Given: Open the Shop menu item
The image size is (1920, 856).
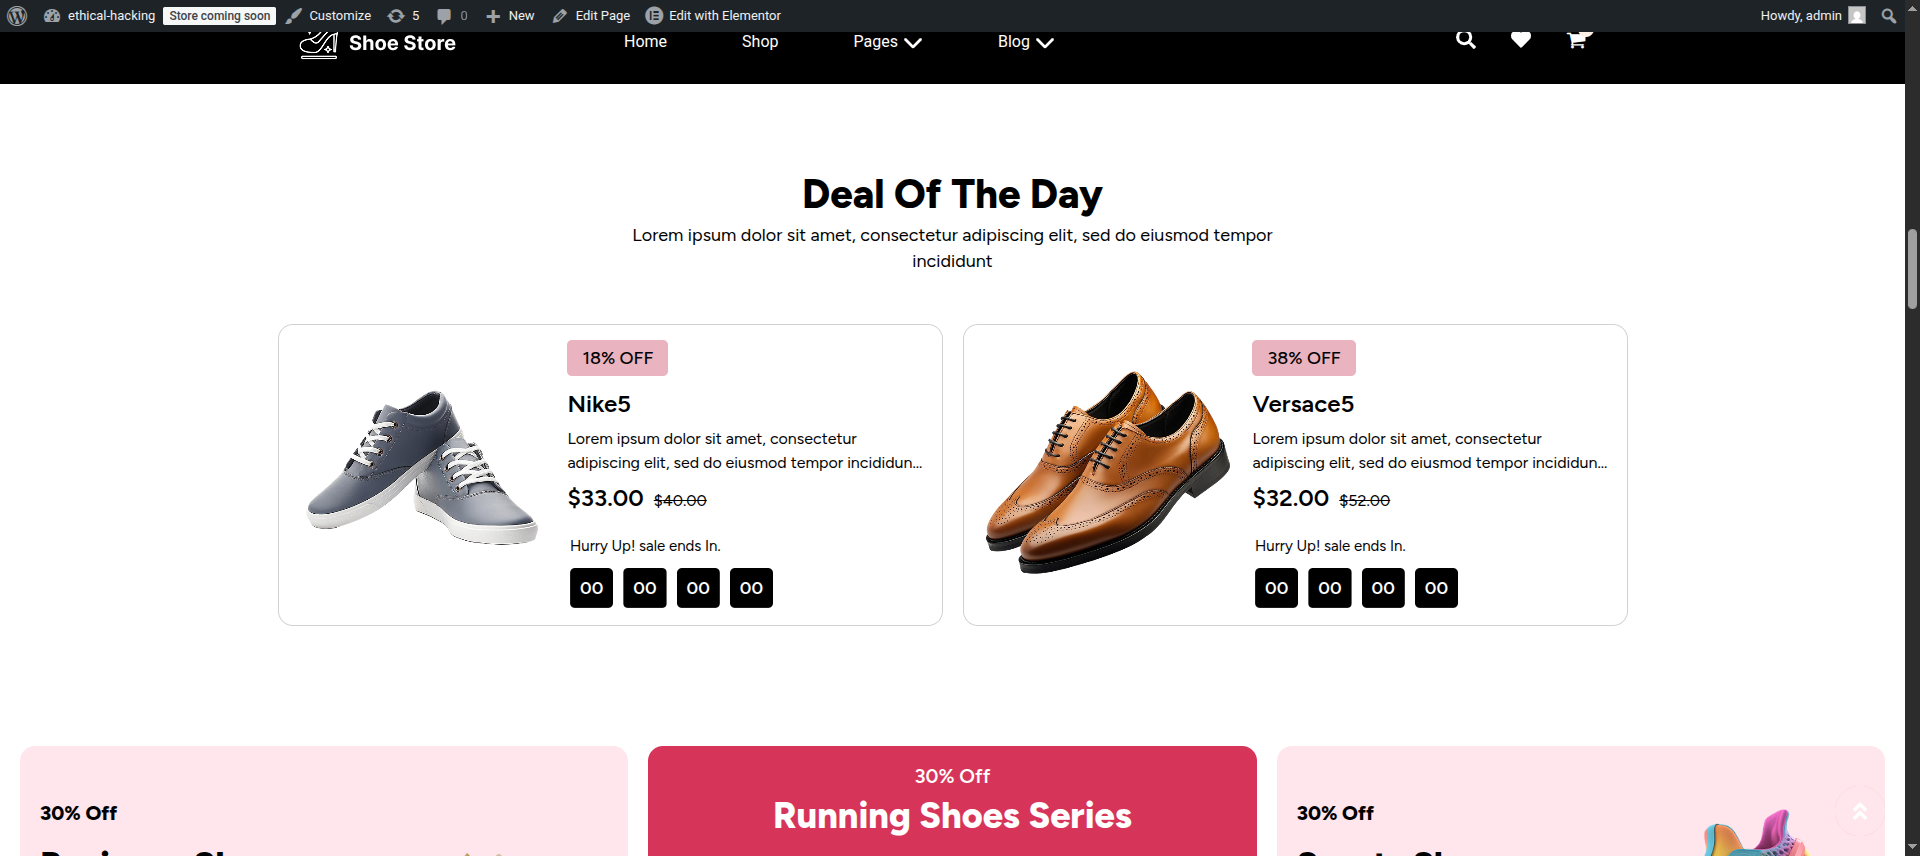Looking at the screenshot, I should [760, 42].
